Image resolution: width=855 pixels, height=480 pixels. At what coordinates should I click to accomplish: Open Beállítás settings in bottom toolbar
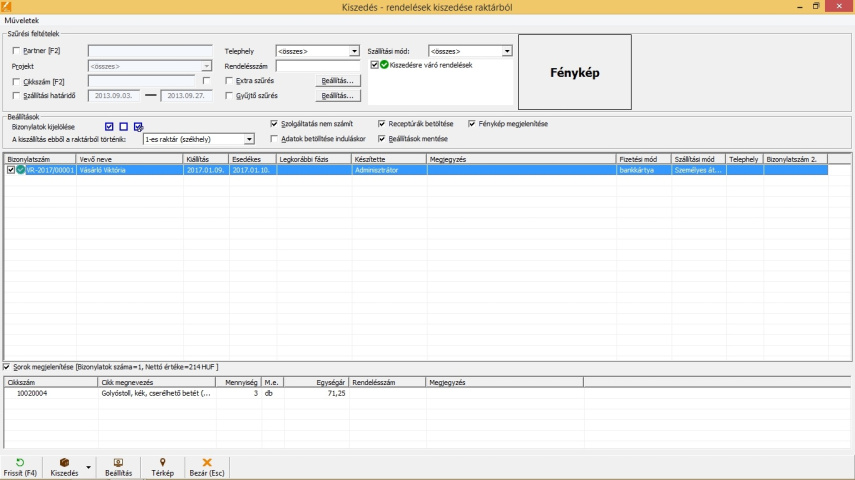118,463
